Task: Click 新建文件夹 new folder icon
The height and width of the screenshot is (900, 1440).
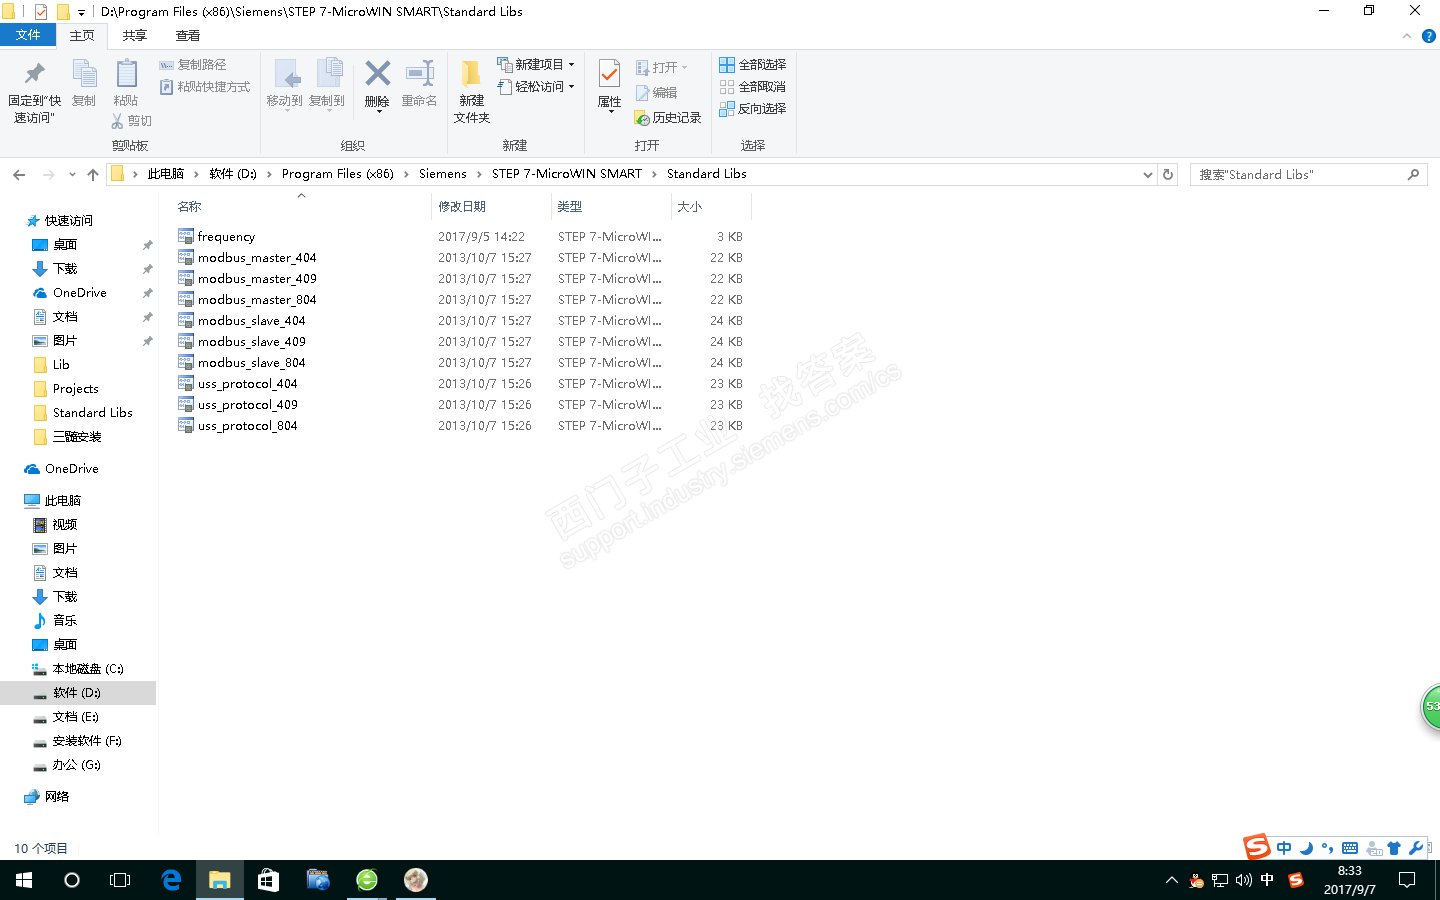Action: [471, 74]
